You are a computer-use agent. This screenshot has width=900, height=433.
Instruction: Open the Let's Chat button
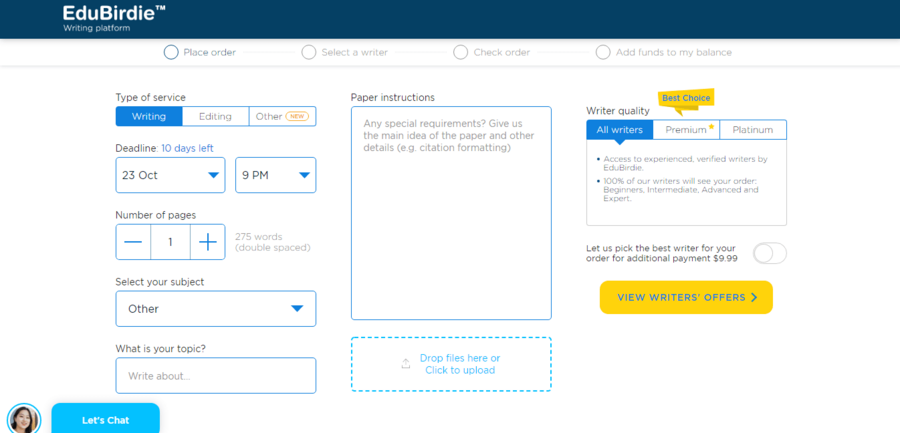coord(105,420)
